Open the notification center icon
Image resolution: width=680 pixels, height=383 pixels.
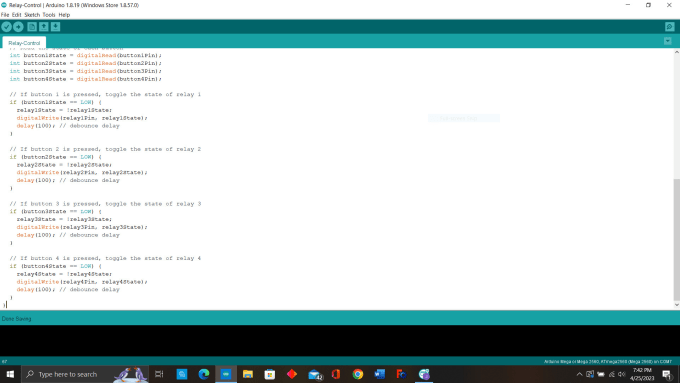667,374
